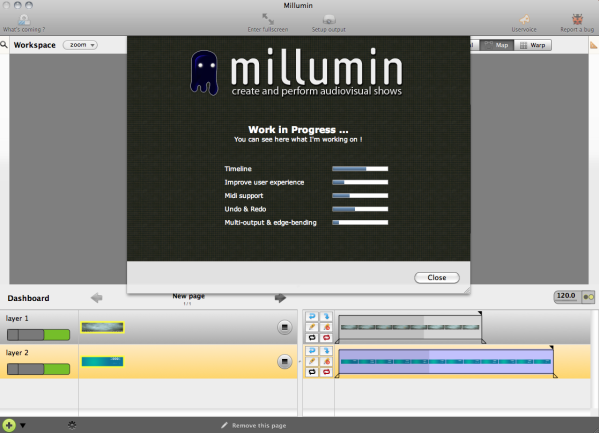
Task: Stop playback on layer 1
Action: pyautogui.click(x=284, y=327)
